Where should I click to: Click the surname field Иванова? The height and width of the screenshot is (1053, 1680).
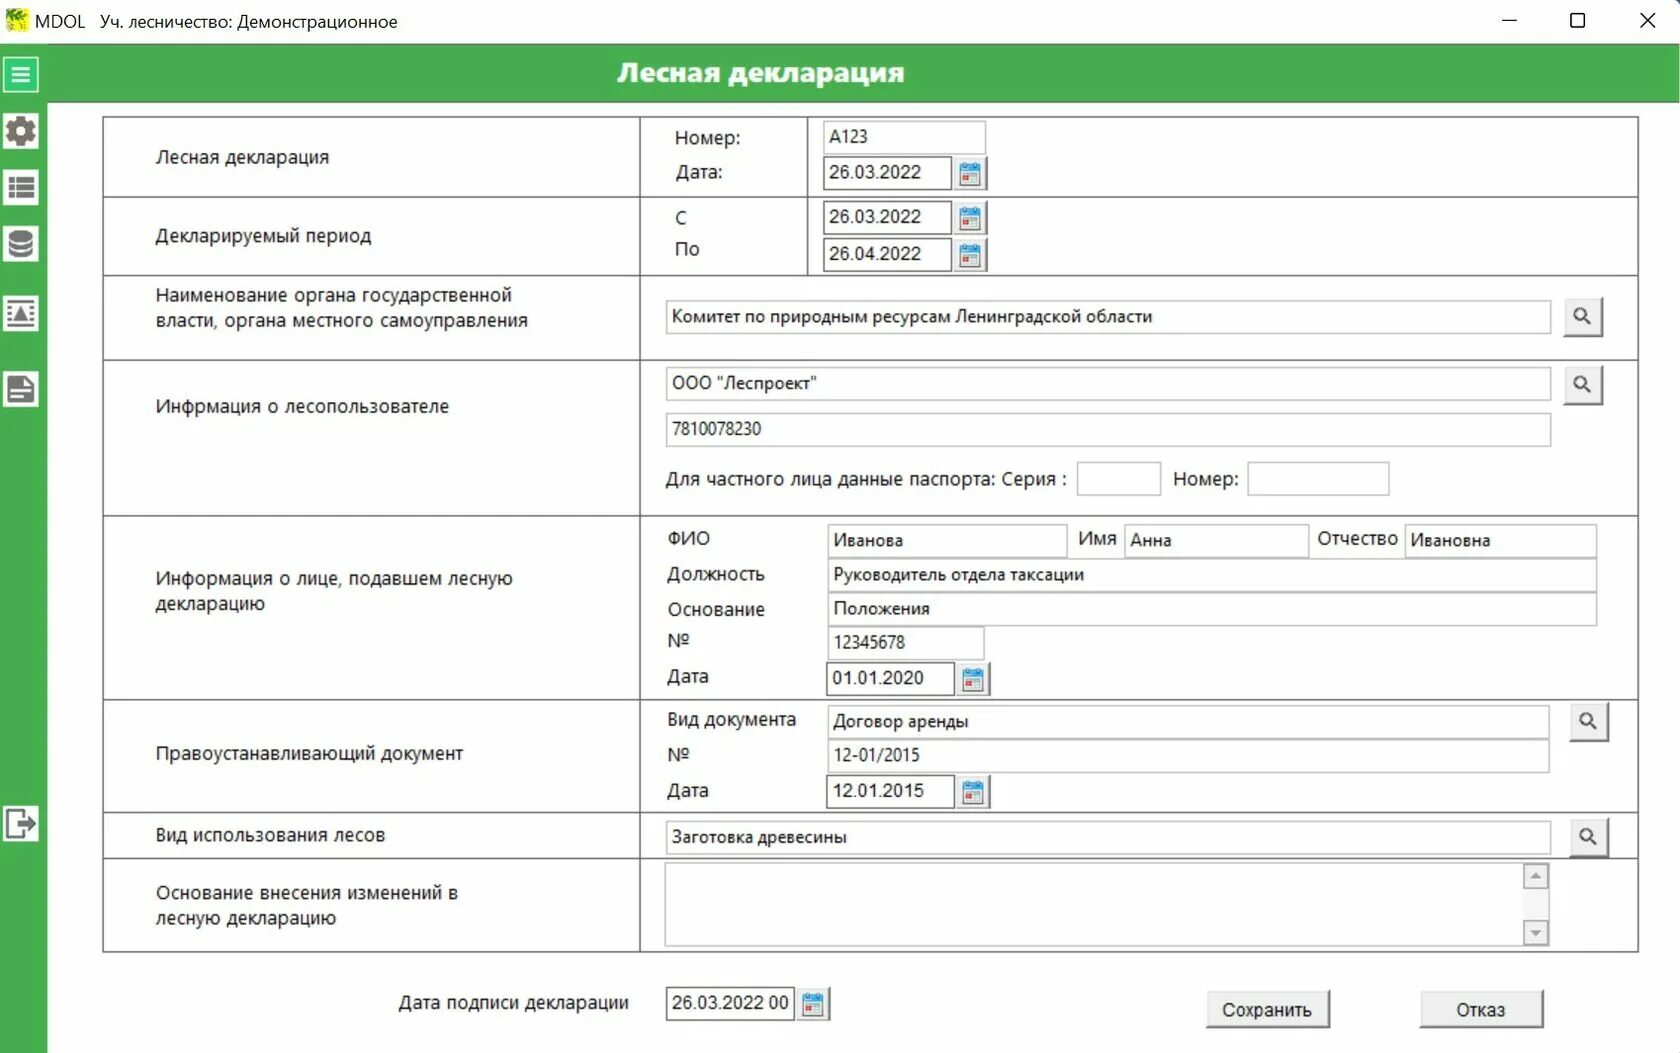click(x=948, y=541)
